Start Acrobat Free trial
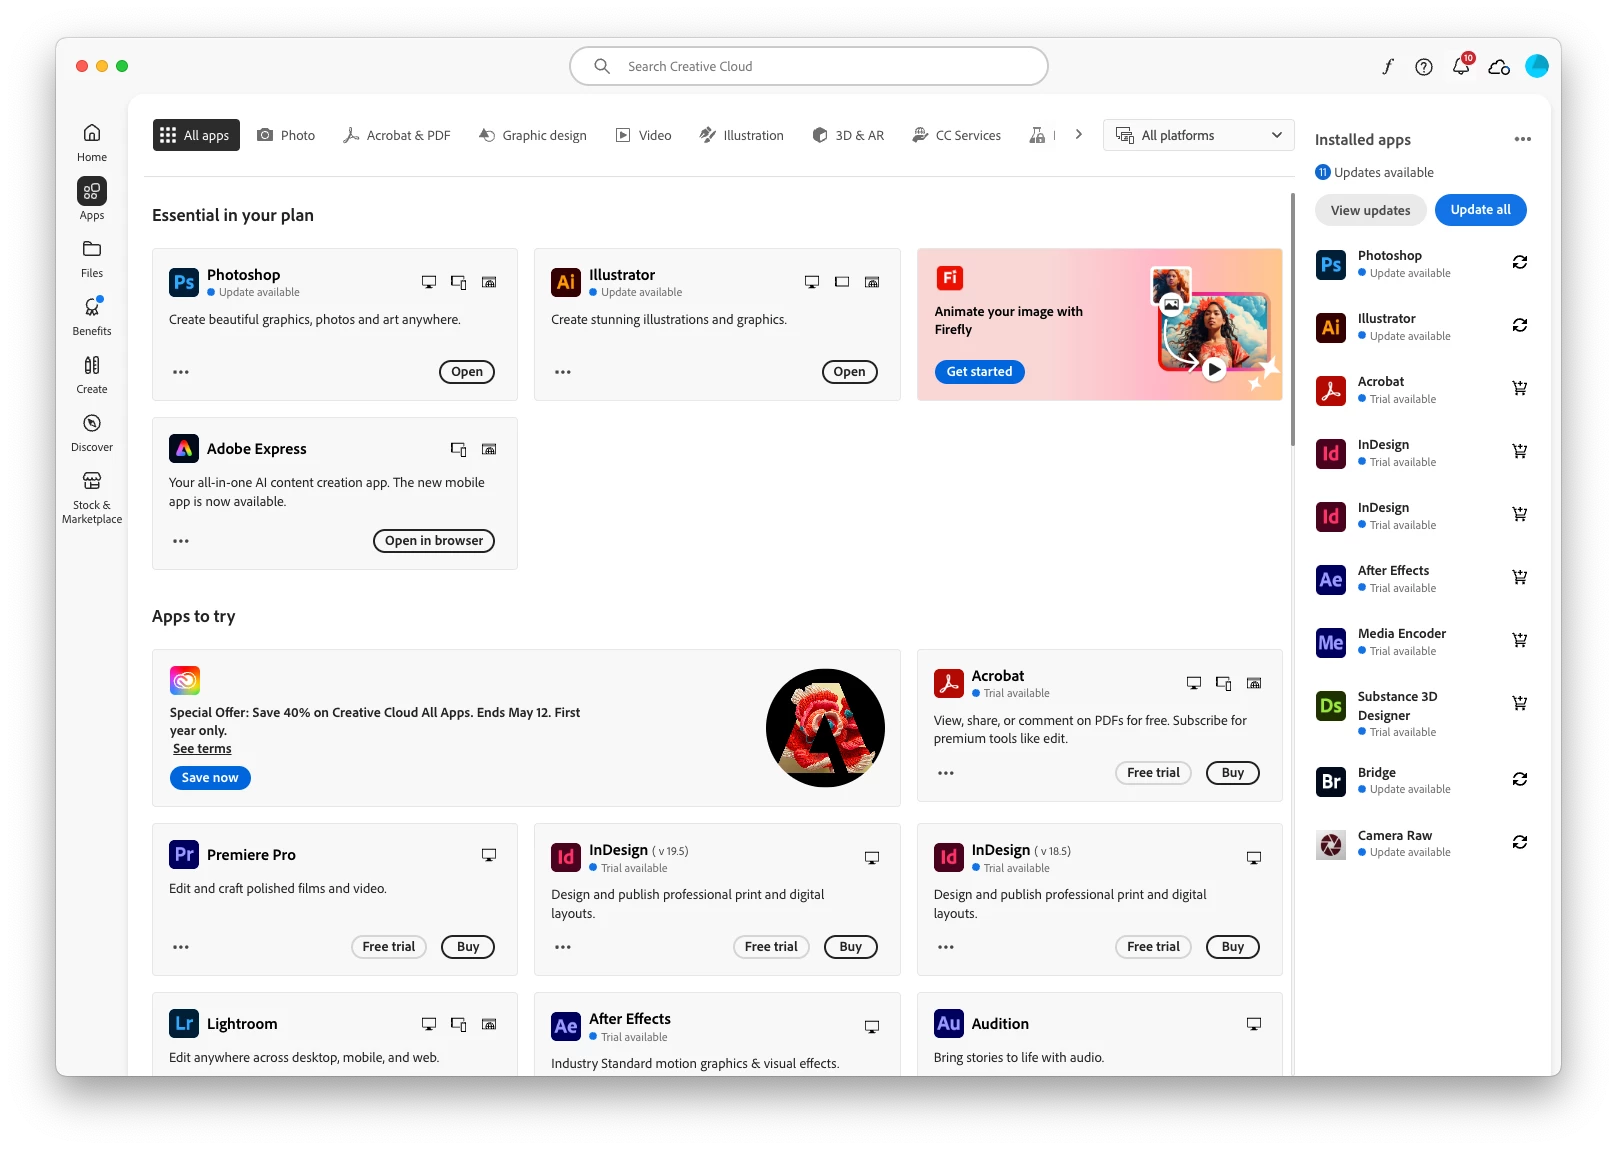This screenshot has width=1617, height=1150. (x=1153, y=773)
